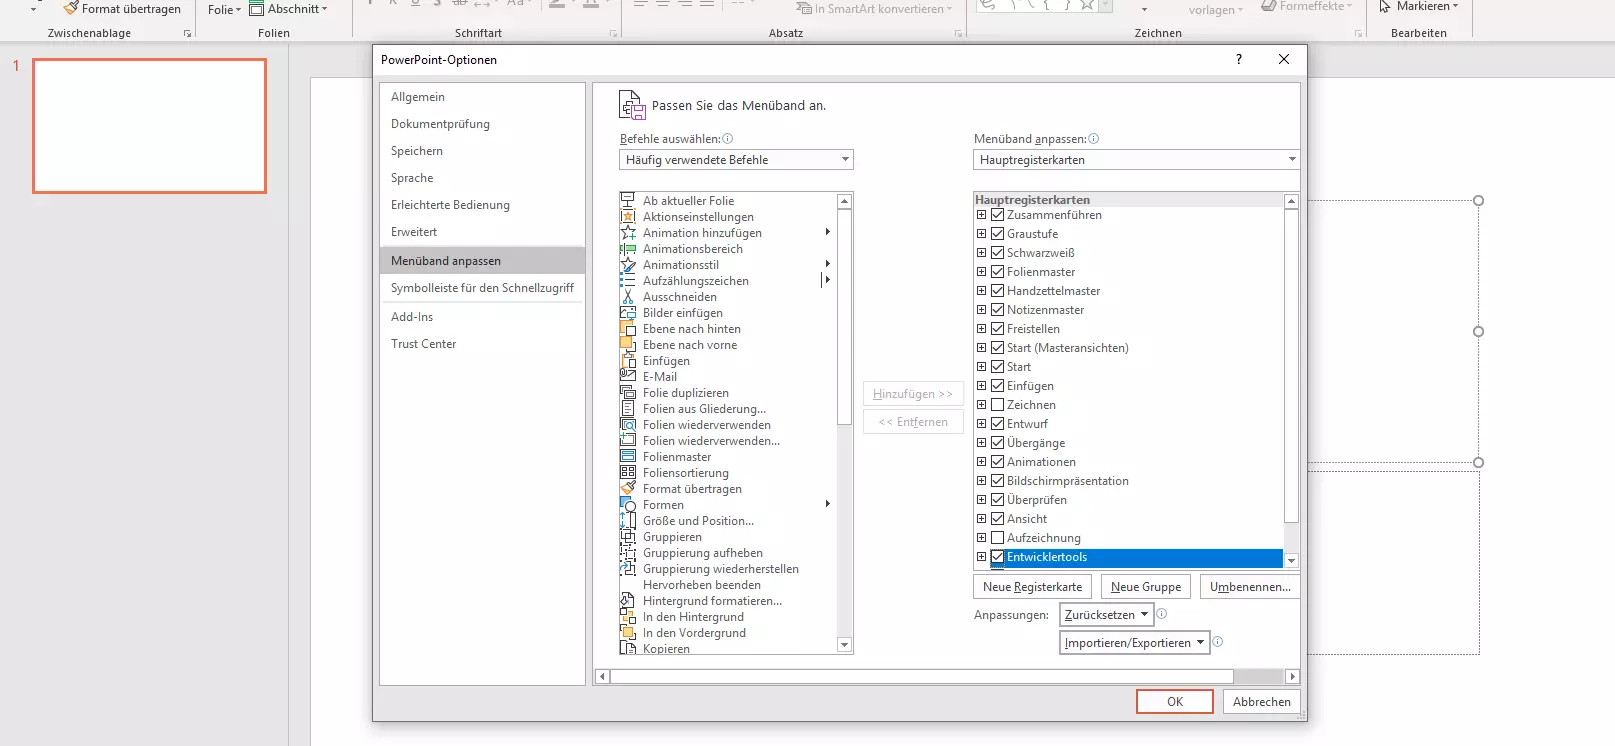
Task: Click the Ebene nach hinten icon
Action: pos(628,328)
